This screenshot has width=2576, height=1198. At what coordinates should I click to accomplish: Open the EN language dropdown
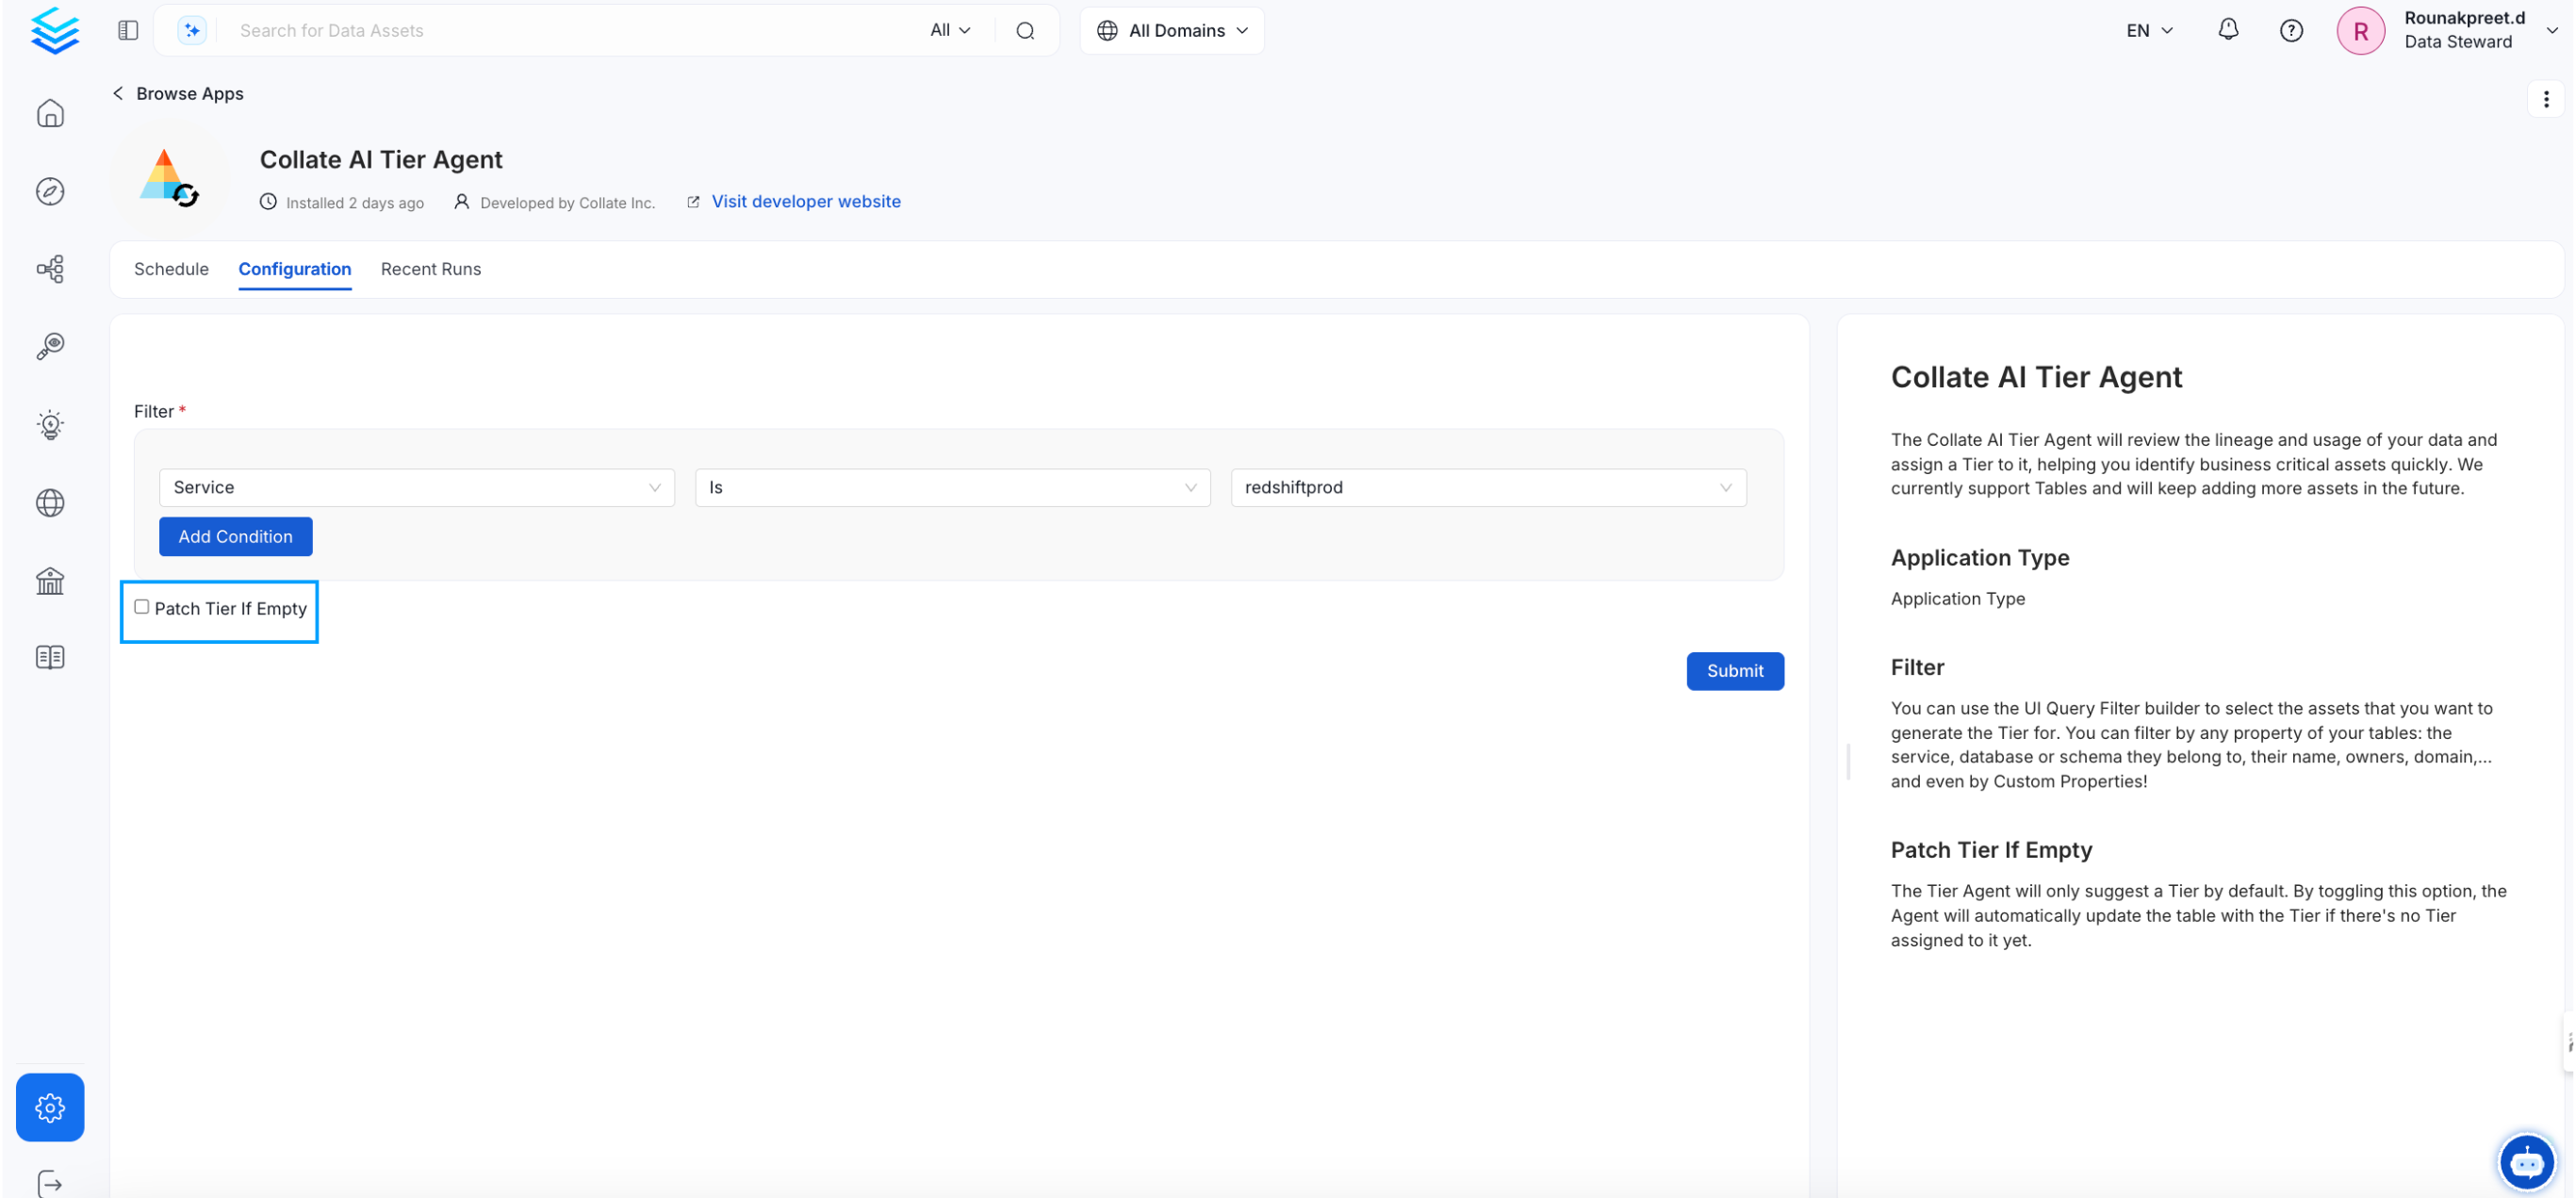click(x=2148, y=30)
